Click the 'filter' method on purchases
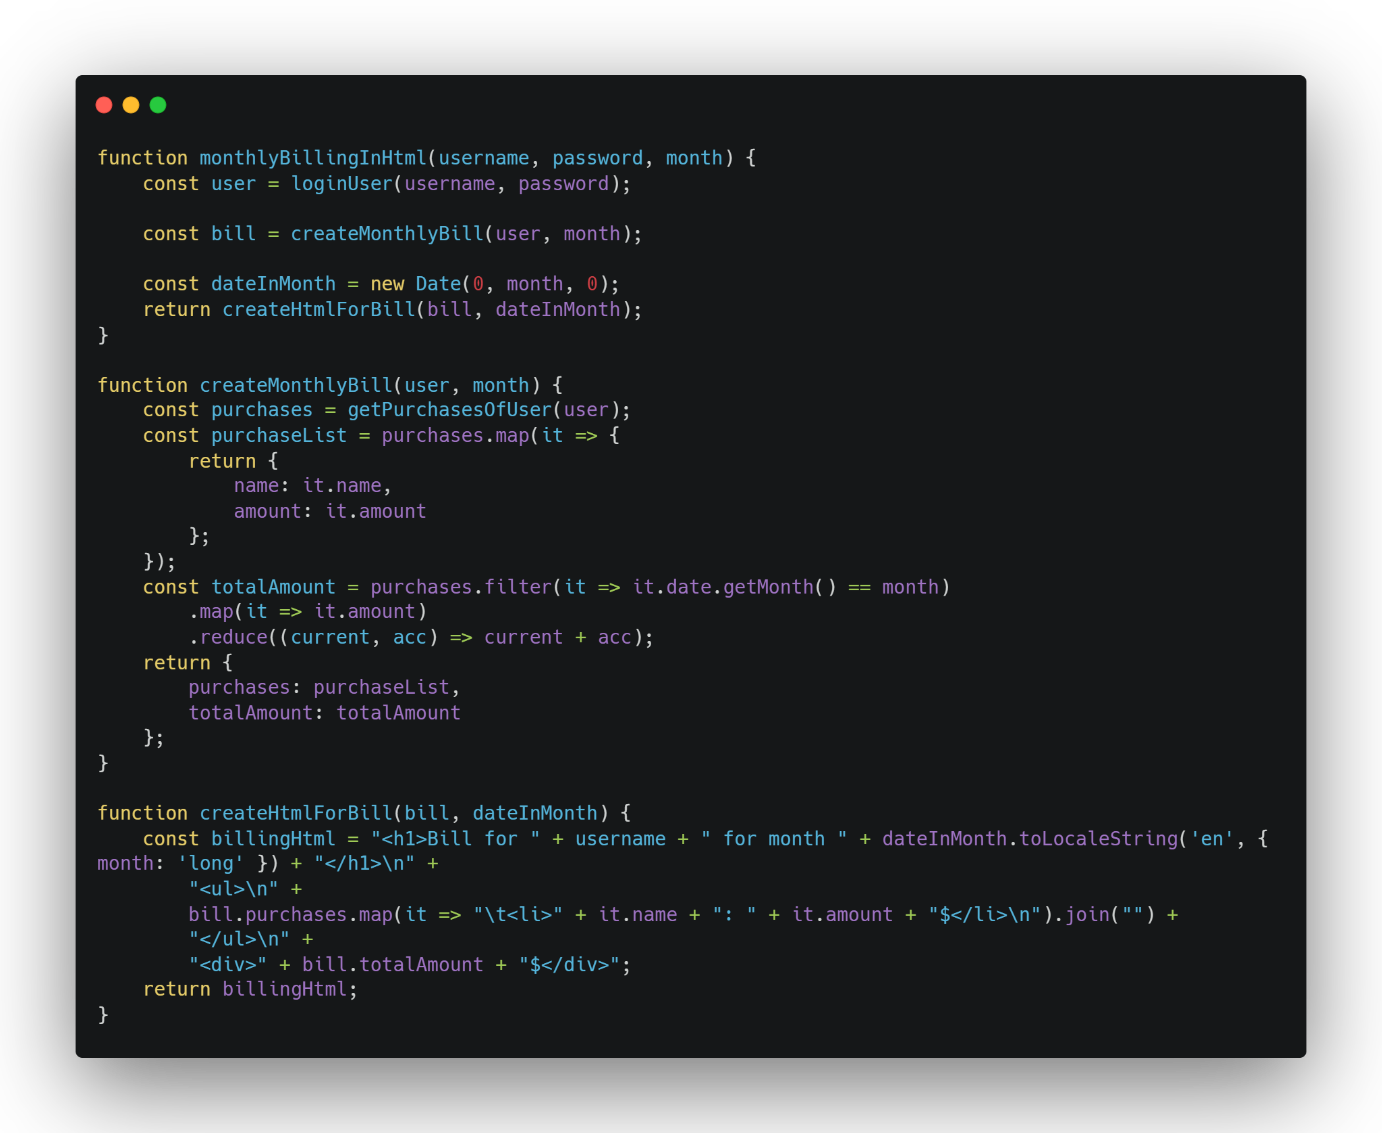This screenshot has height=1133, width=1382. tap(518, 587)
